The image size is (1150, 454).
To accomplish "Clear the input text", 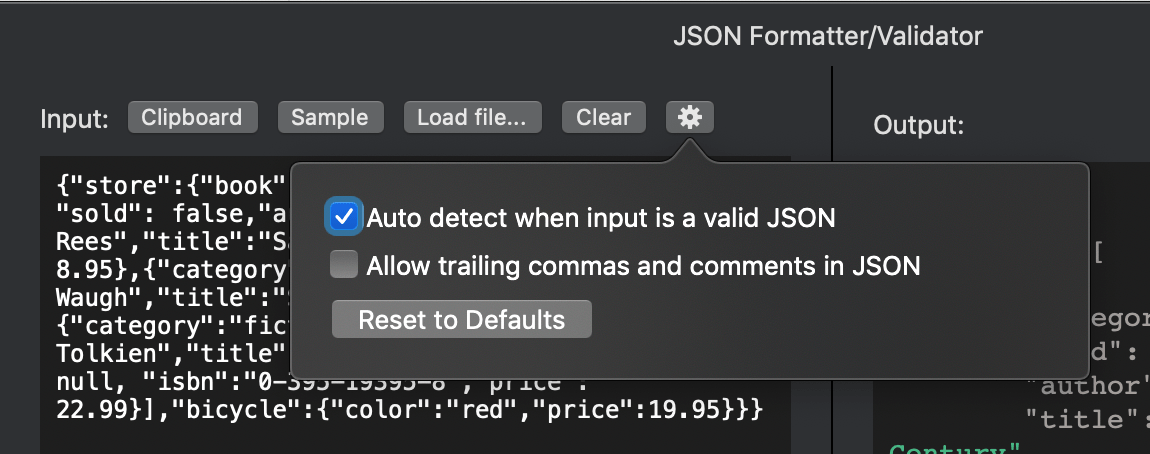I will pos(604,117).
